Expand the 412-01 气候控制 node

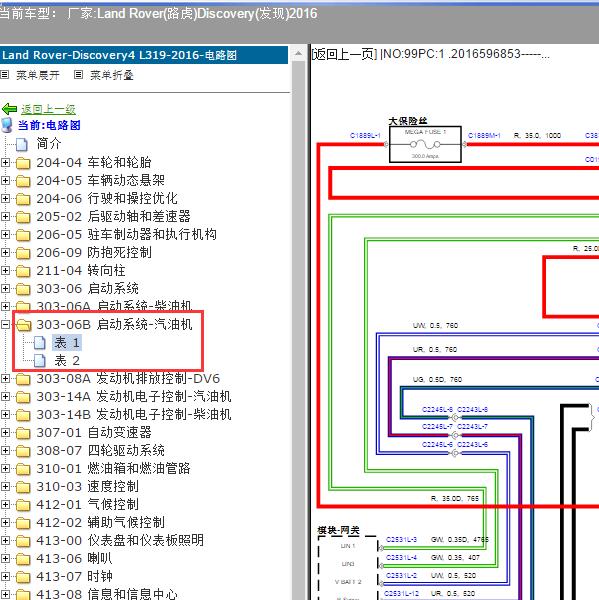pyautogui.click(x=5, y=504)
